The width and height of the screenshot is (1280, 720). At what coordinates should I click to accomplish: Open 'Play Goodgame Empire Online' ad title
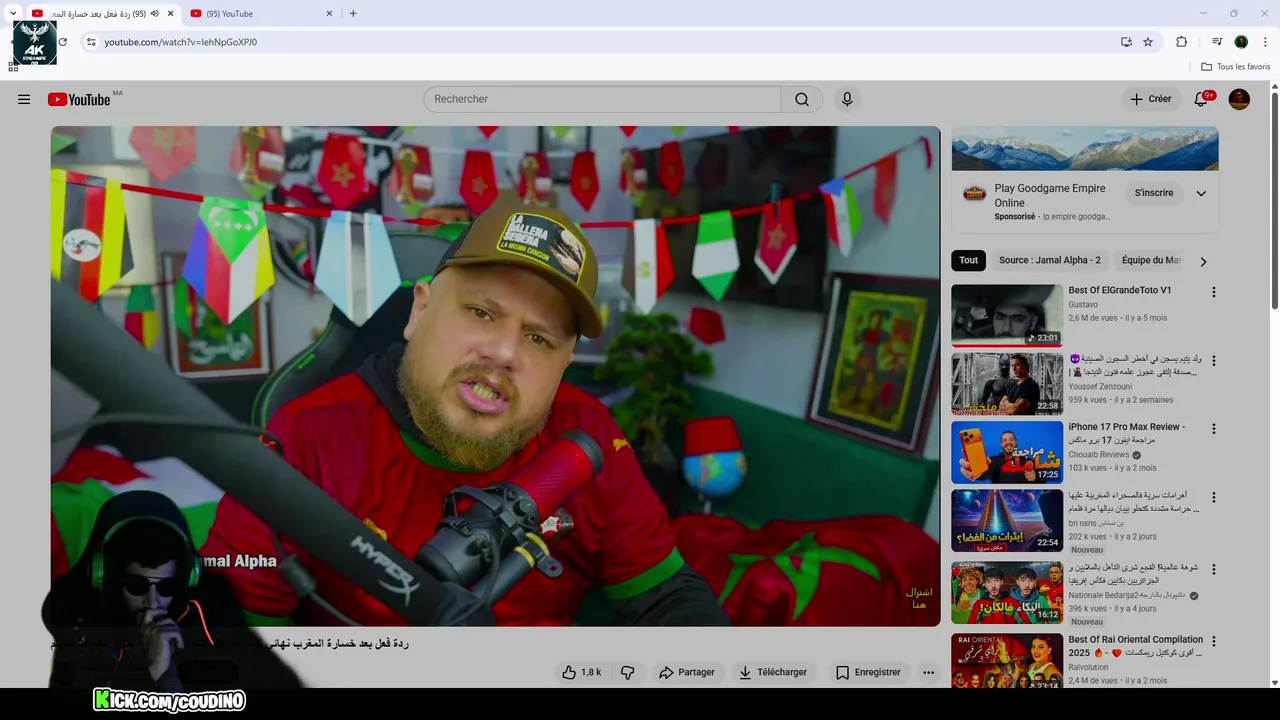coord(1050,195)
